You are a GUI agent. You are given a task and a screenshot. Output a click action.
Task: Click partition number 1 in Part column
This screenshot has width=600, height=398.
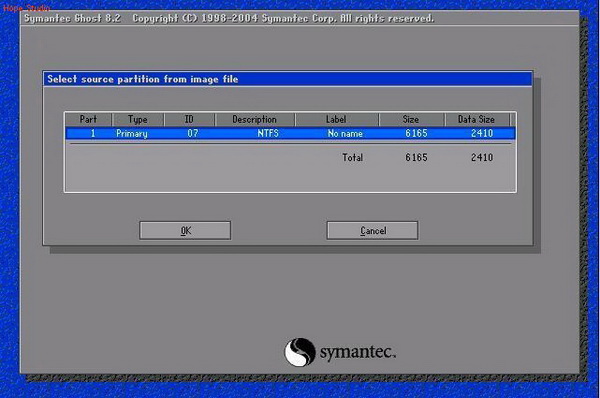(93, 133)
